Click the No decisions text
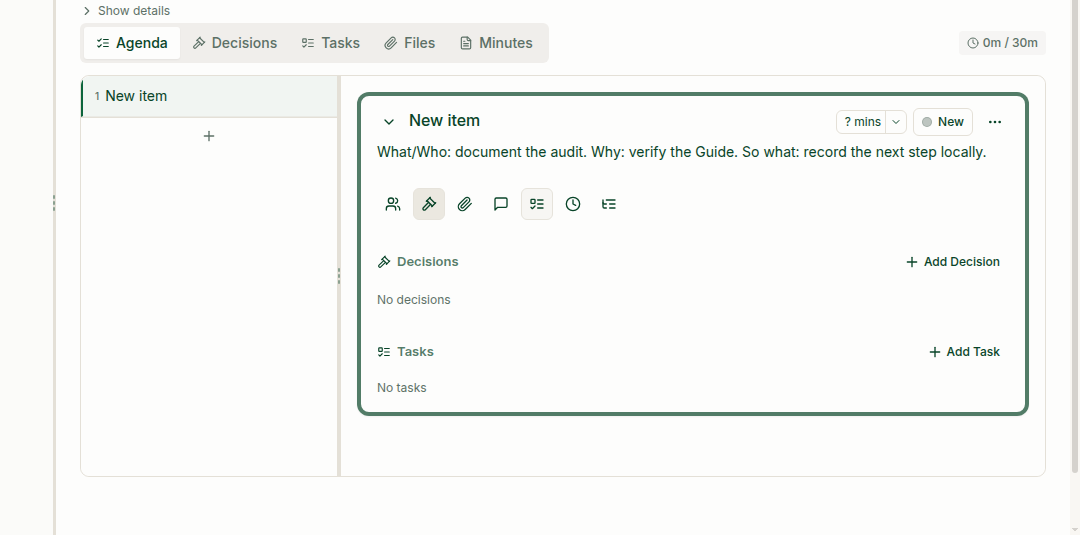Viewport: 1080px width, 535px height. tap(414, 300)
